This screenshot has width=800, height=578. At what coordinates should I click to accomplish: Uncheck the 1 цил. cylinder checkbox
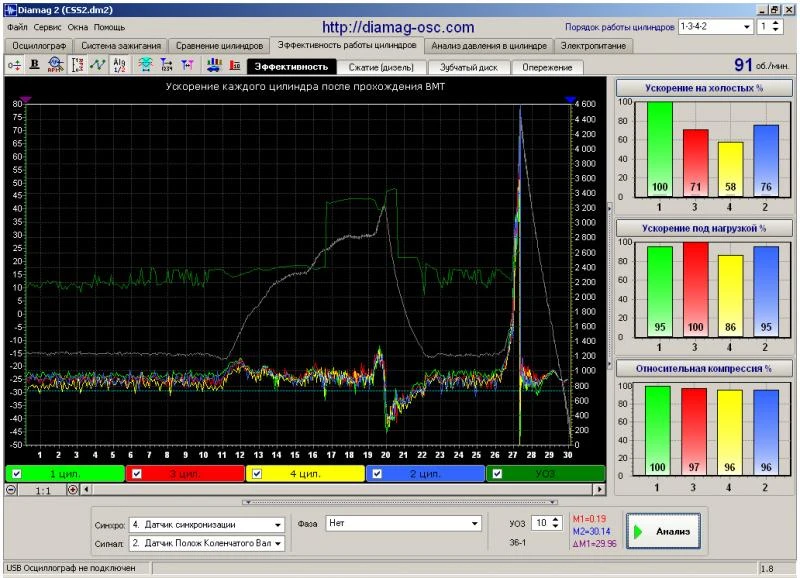(x=17, y=474)
